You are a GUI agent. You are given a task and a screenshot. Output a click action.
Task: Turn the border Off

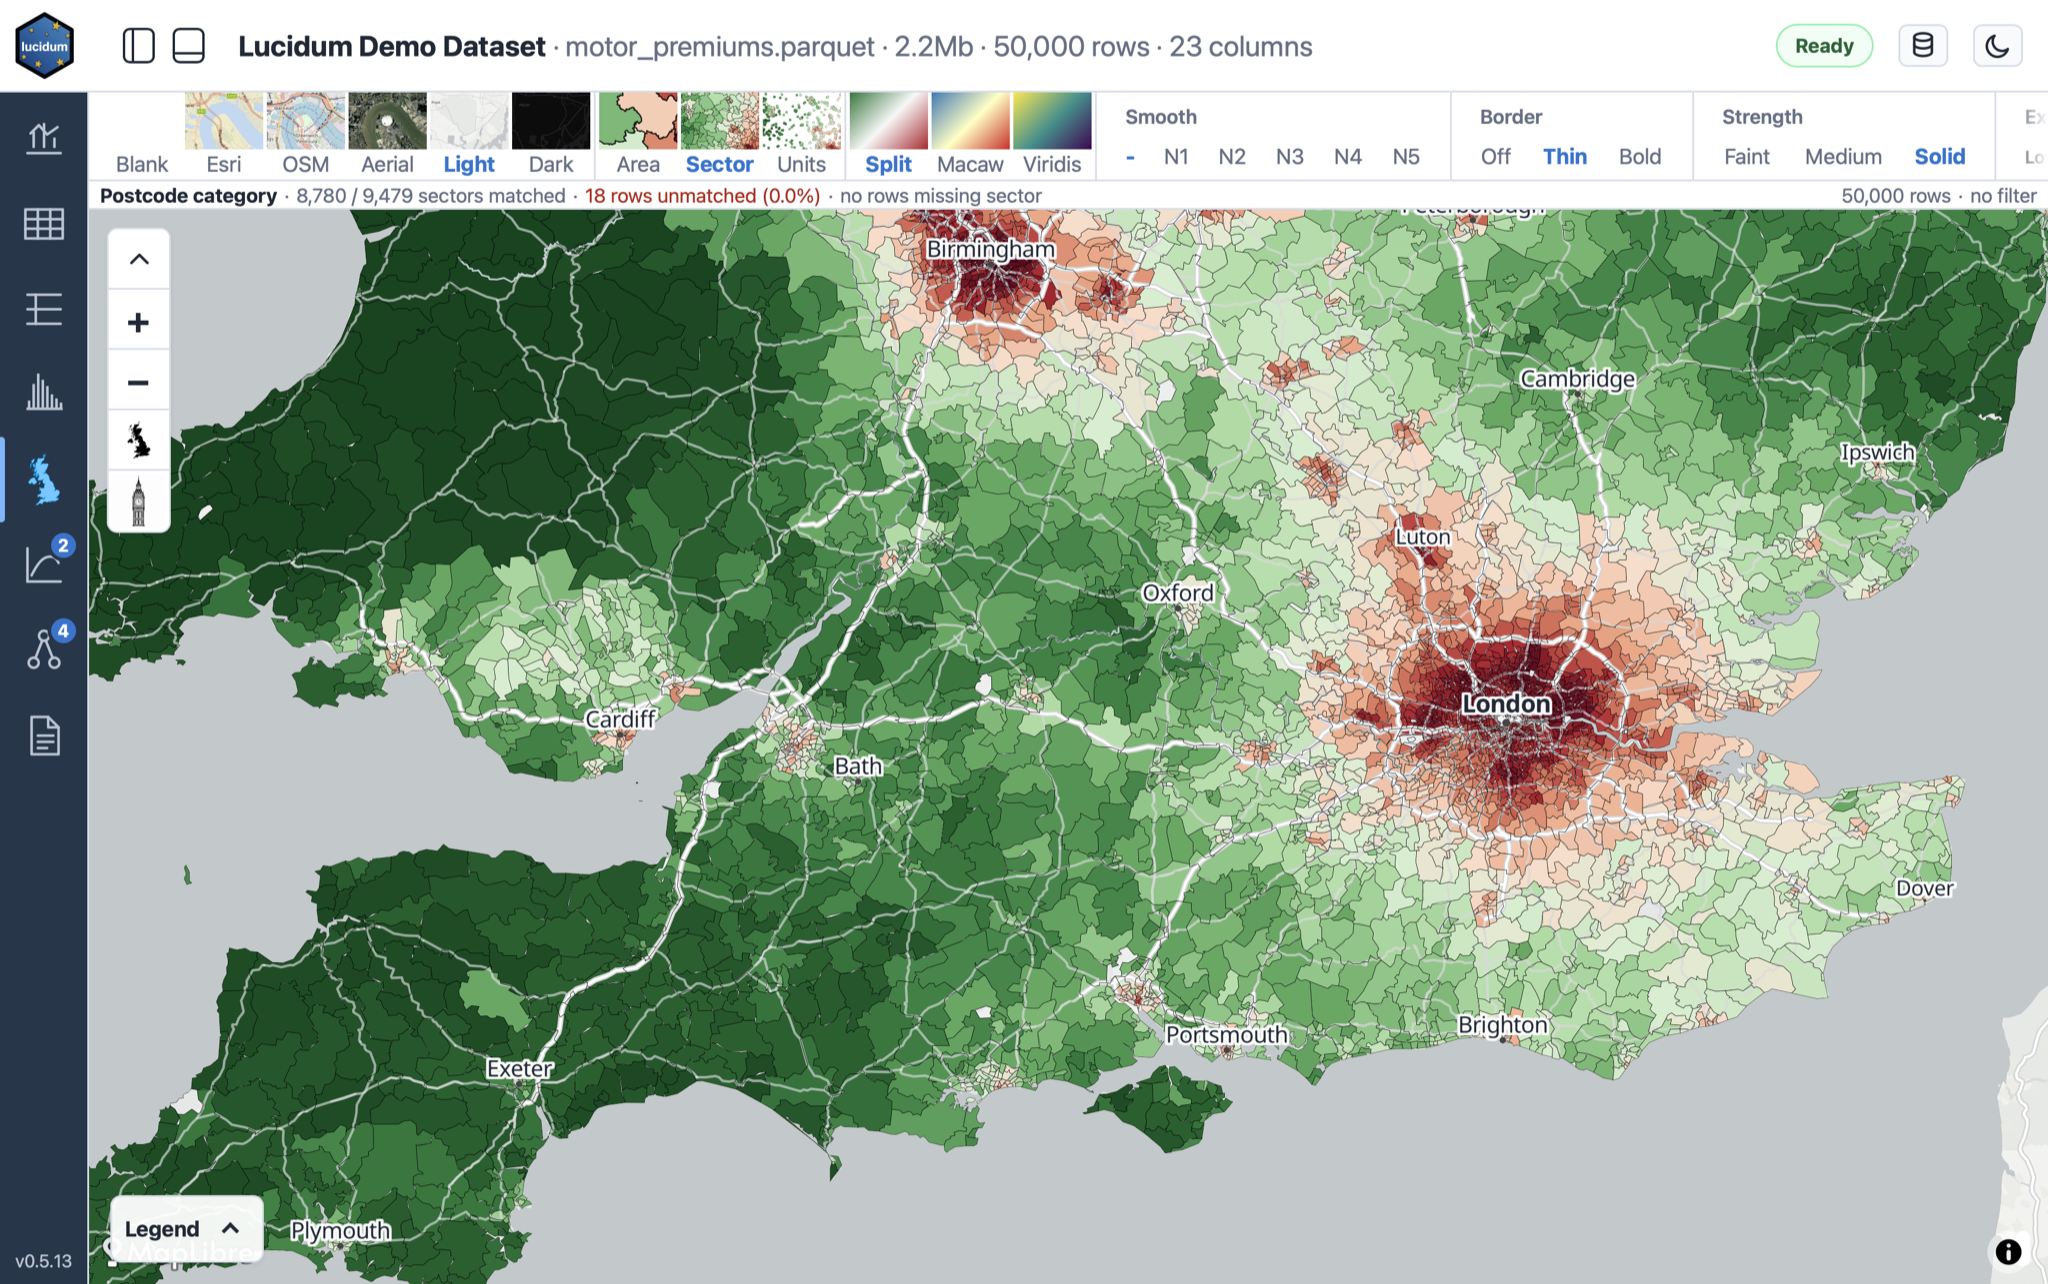(x=1496, y=157)
